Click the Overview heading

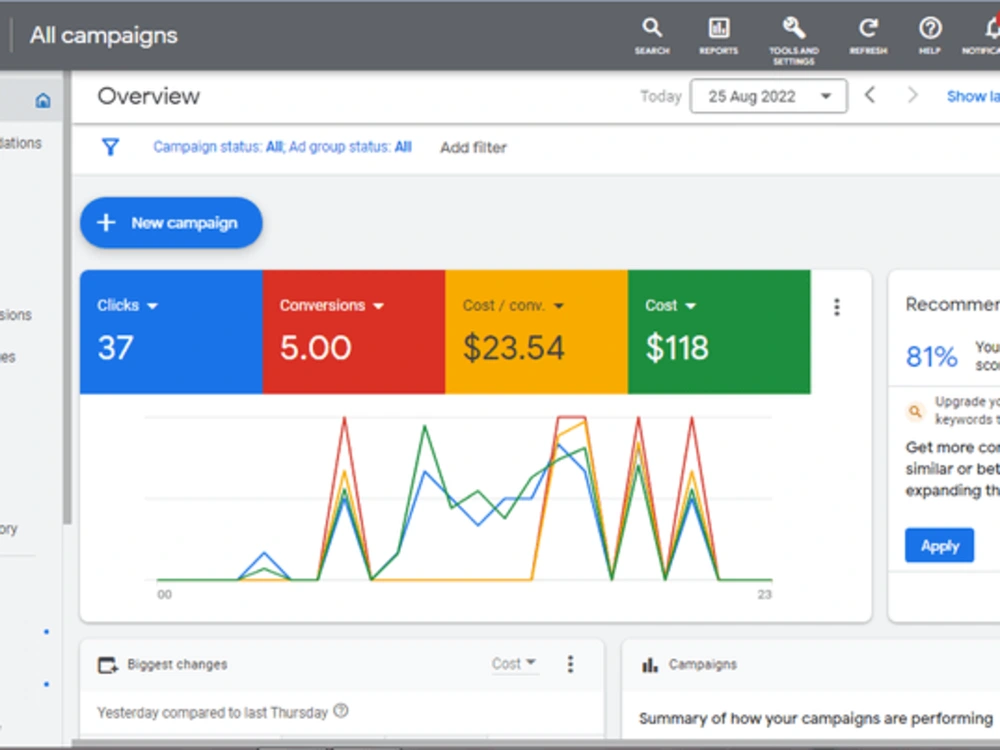click(149, 96)
